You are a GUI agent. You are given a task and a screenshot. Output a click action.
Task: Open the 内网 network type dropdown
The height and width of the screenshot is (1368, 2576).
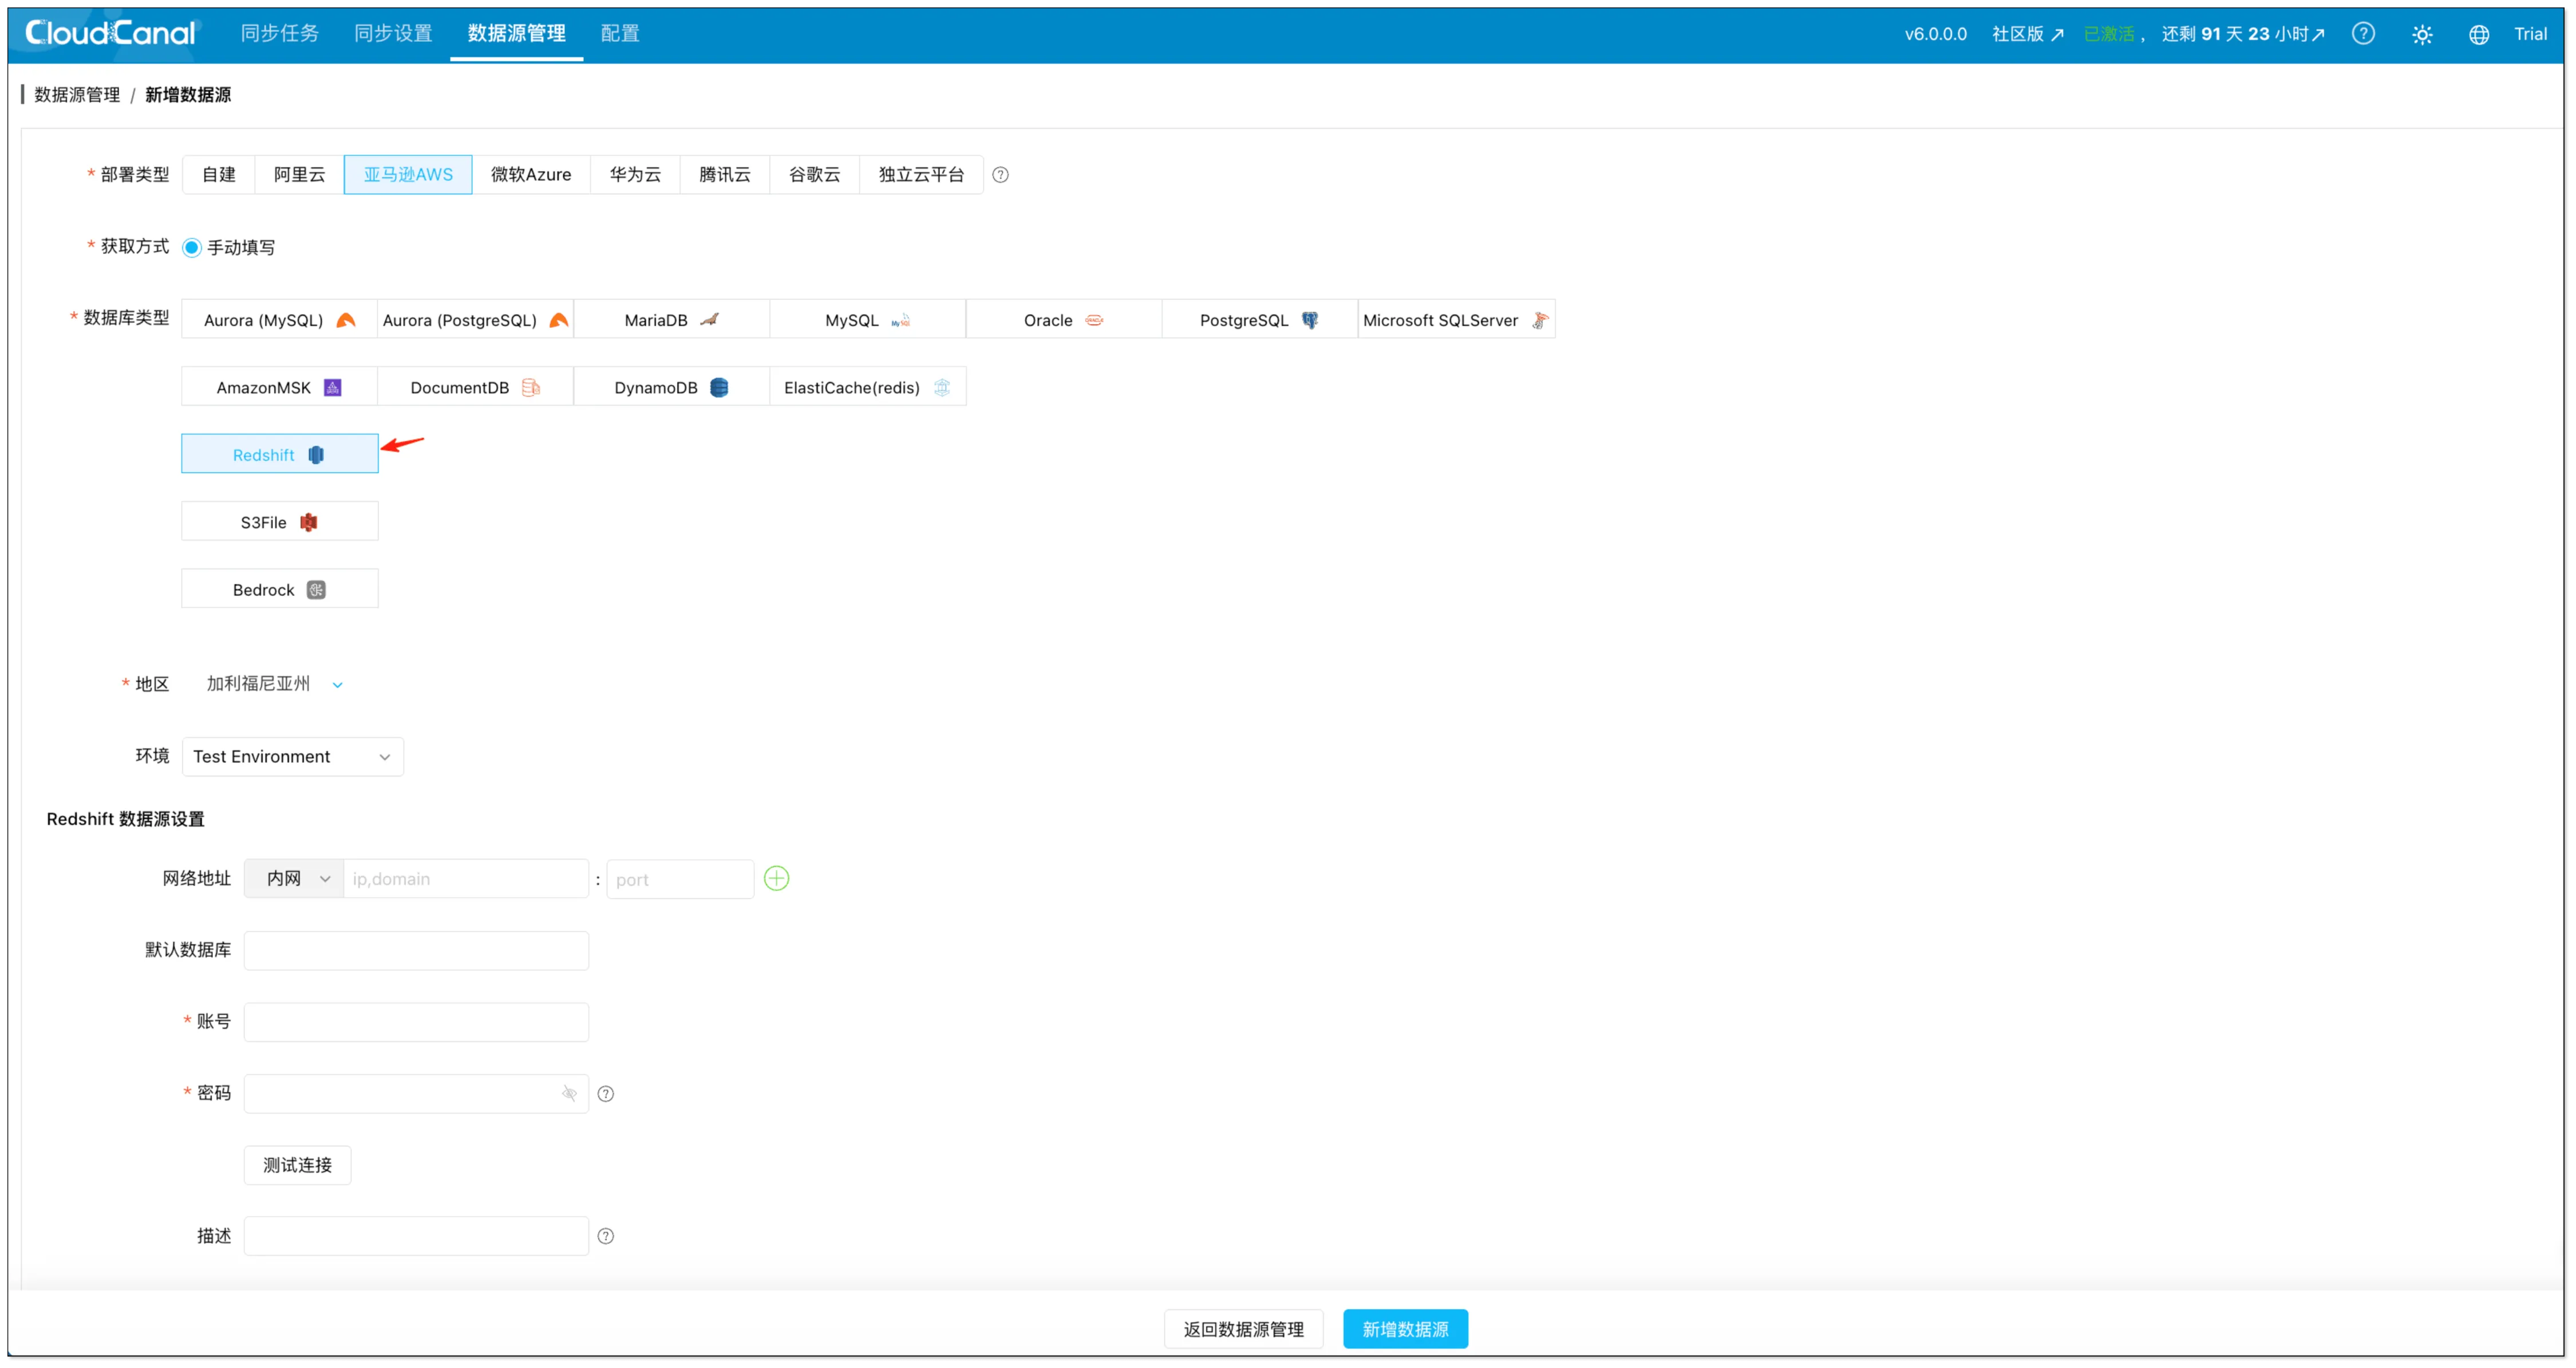point(293,879)
